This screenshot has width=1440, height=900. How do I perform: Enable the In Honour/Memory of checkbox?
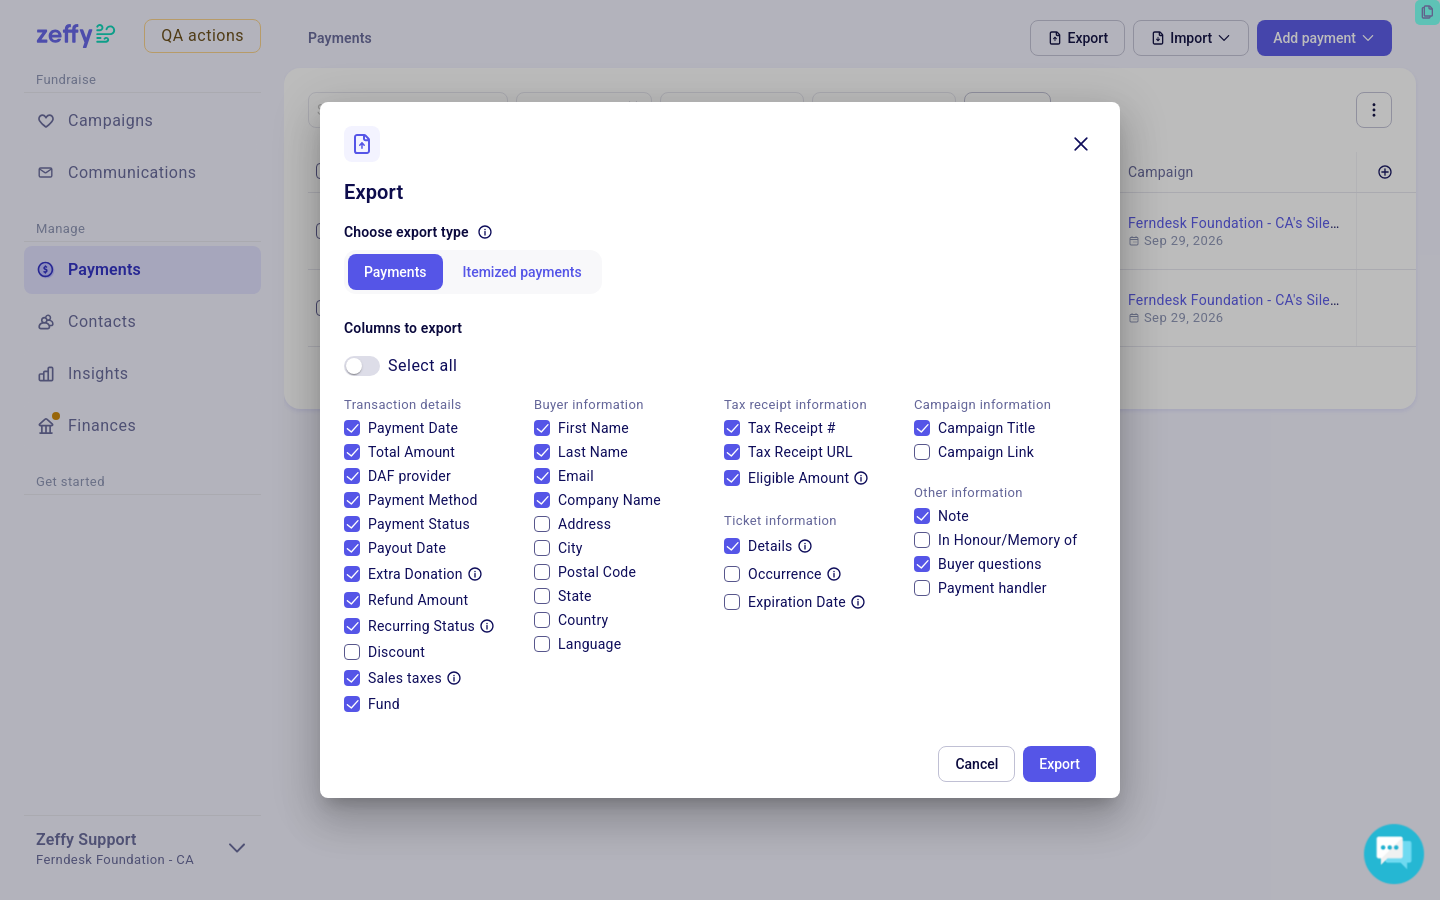(922, 540)
